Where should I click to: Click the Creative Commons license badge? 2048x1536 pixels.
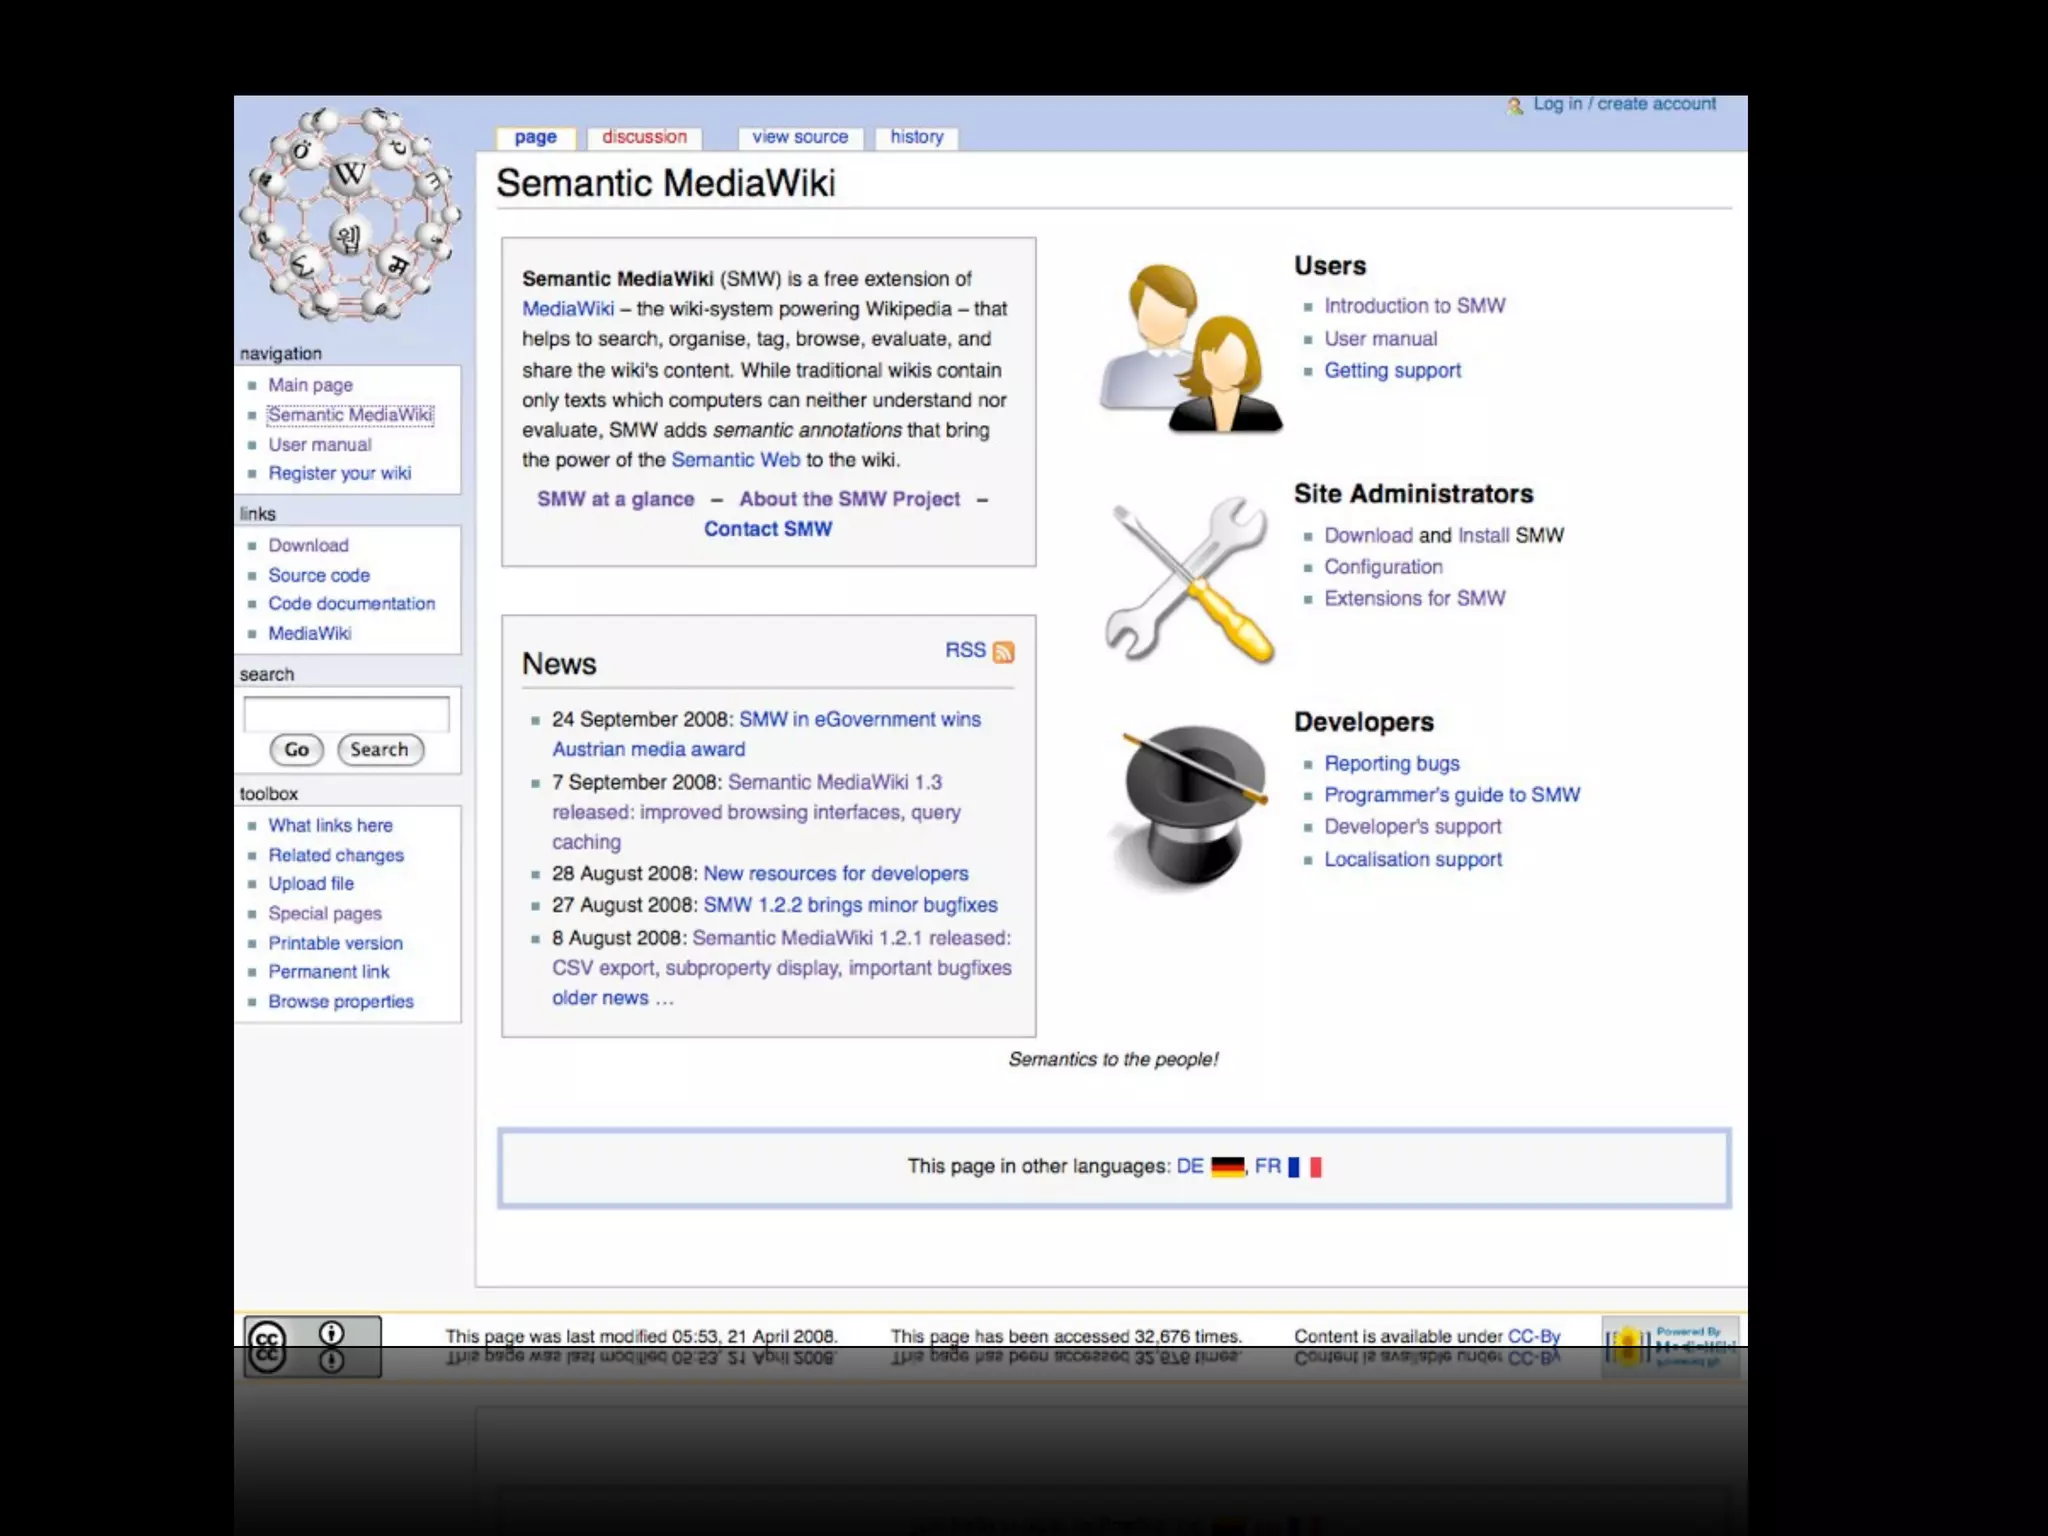coord(313,1346)
